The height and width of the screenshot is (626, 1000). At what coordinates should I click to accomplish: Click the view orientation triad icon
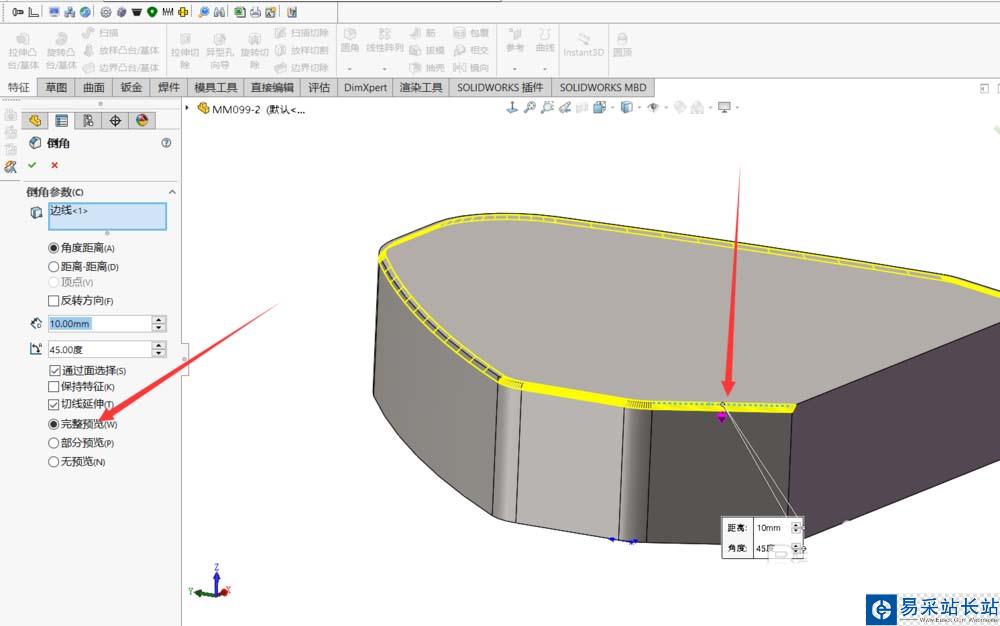(511, 108)
